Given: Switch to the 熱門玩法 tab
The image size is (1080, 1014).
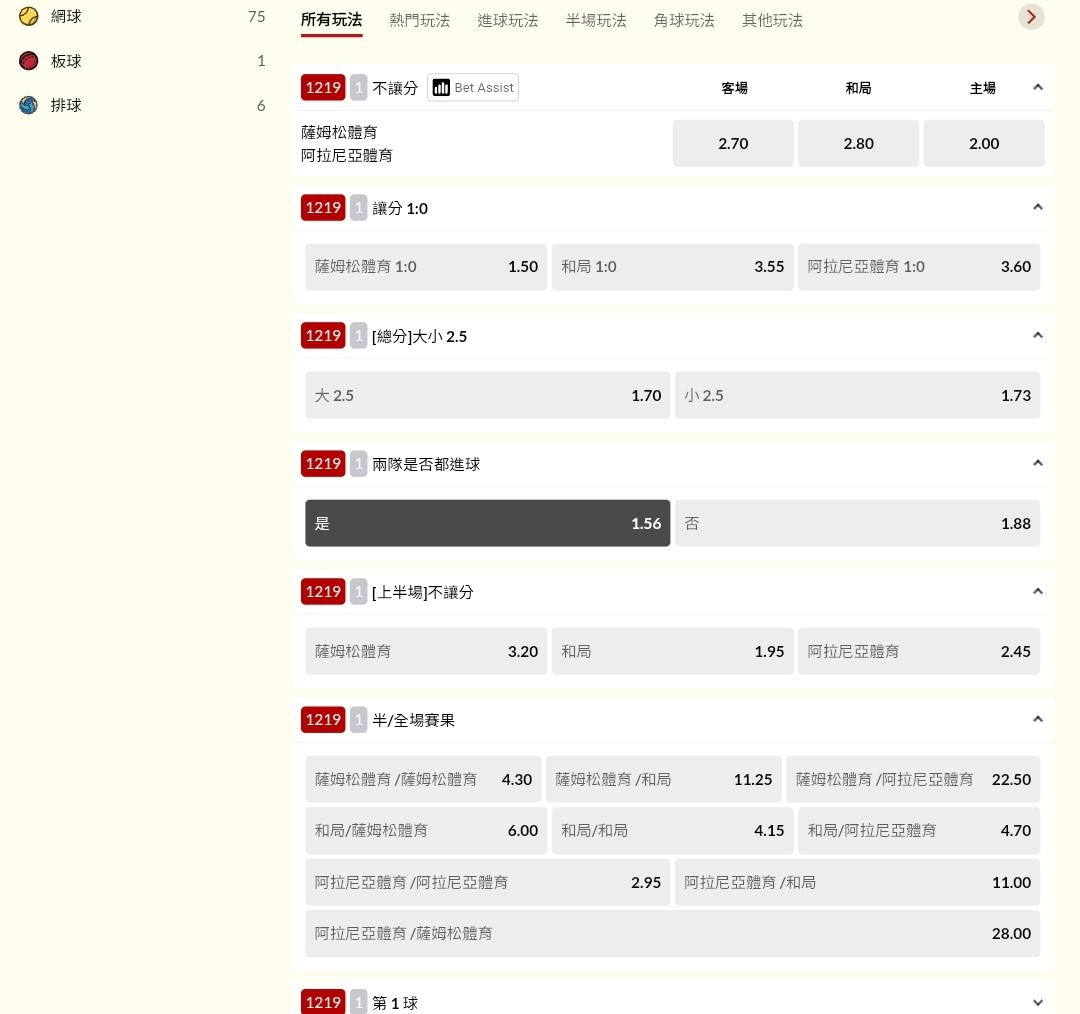Looking at the screenshot, I should (420, 20).
